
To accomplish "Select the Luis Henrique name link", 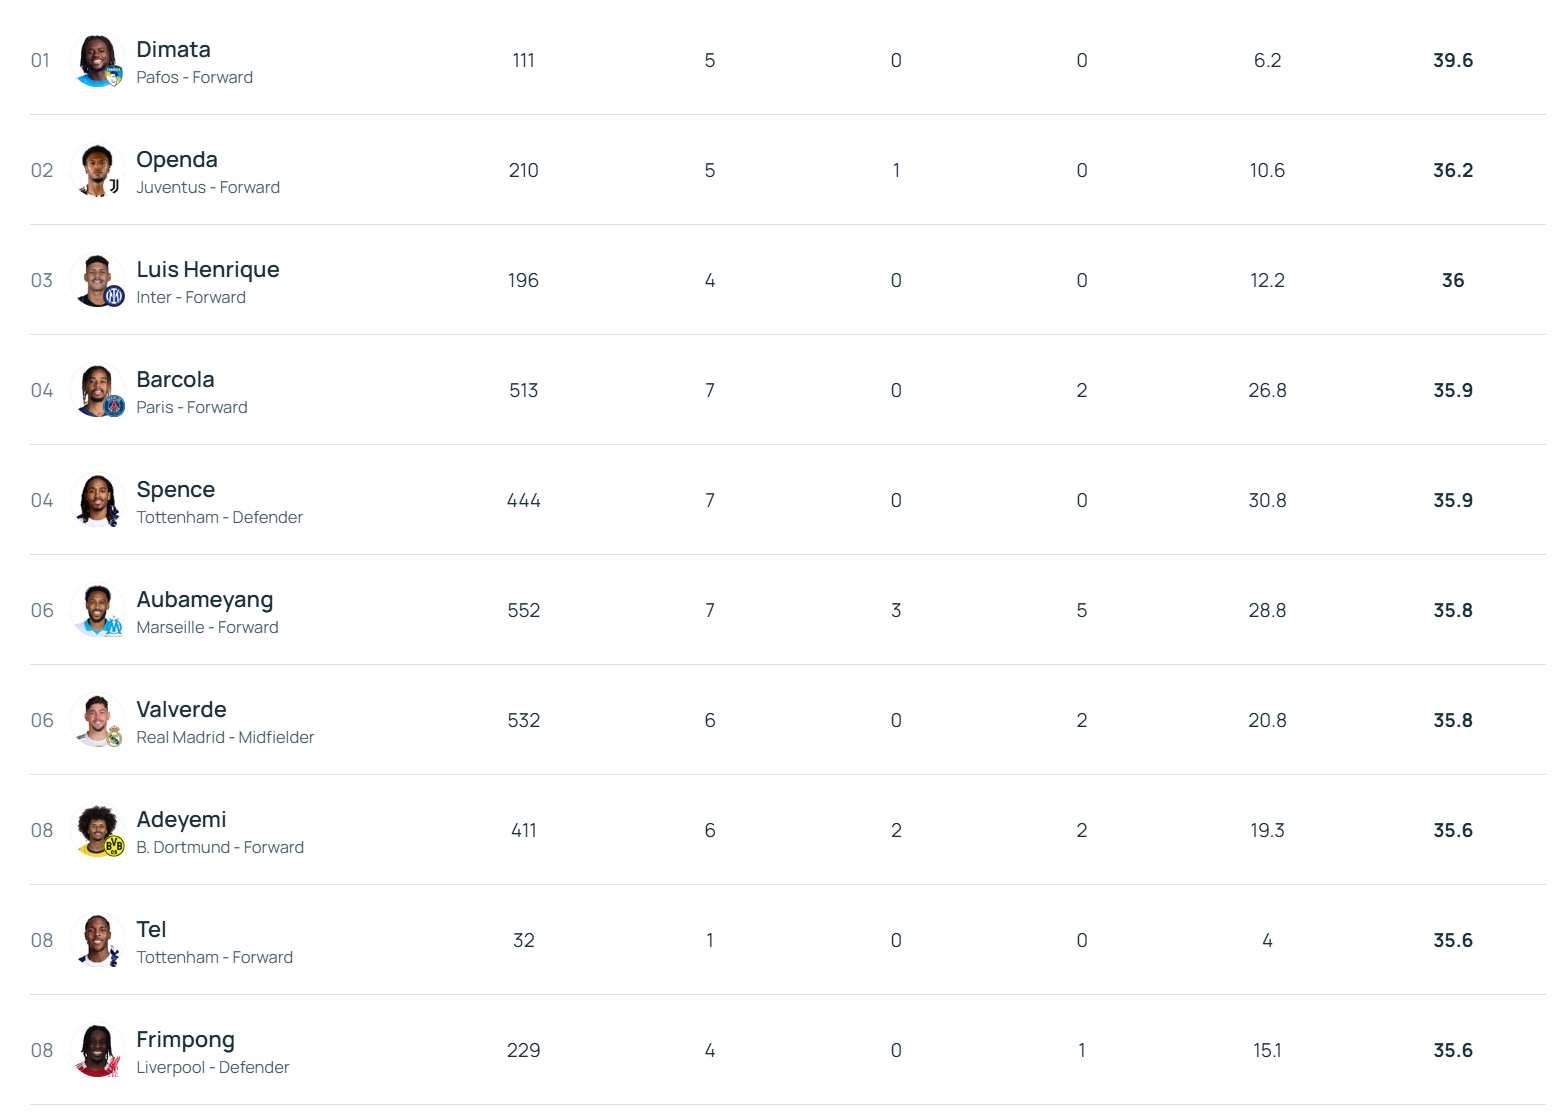I will [x=207, y=270].
